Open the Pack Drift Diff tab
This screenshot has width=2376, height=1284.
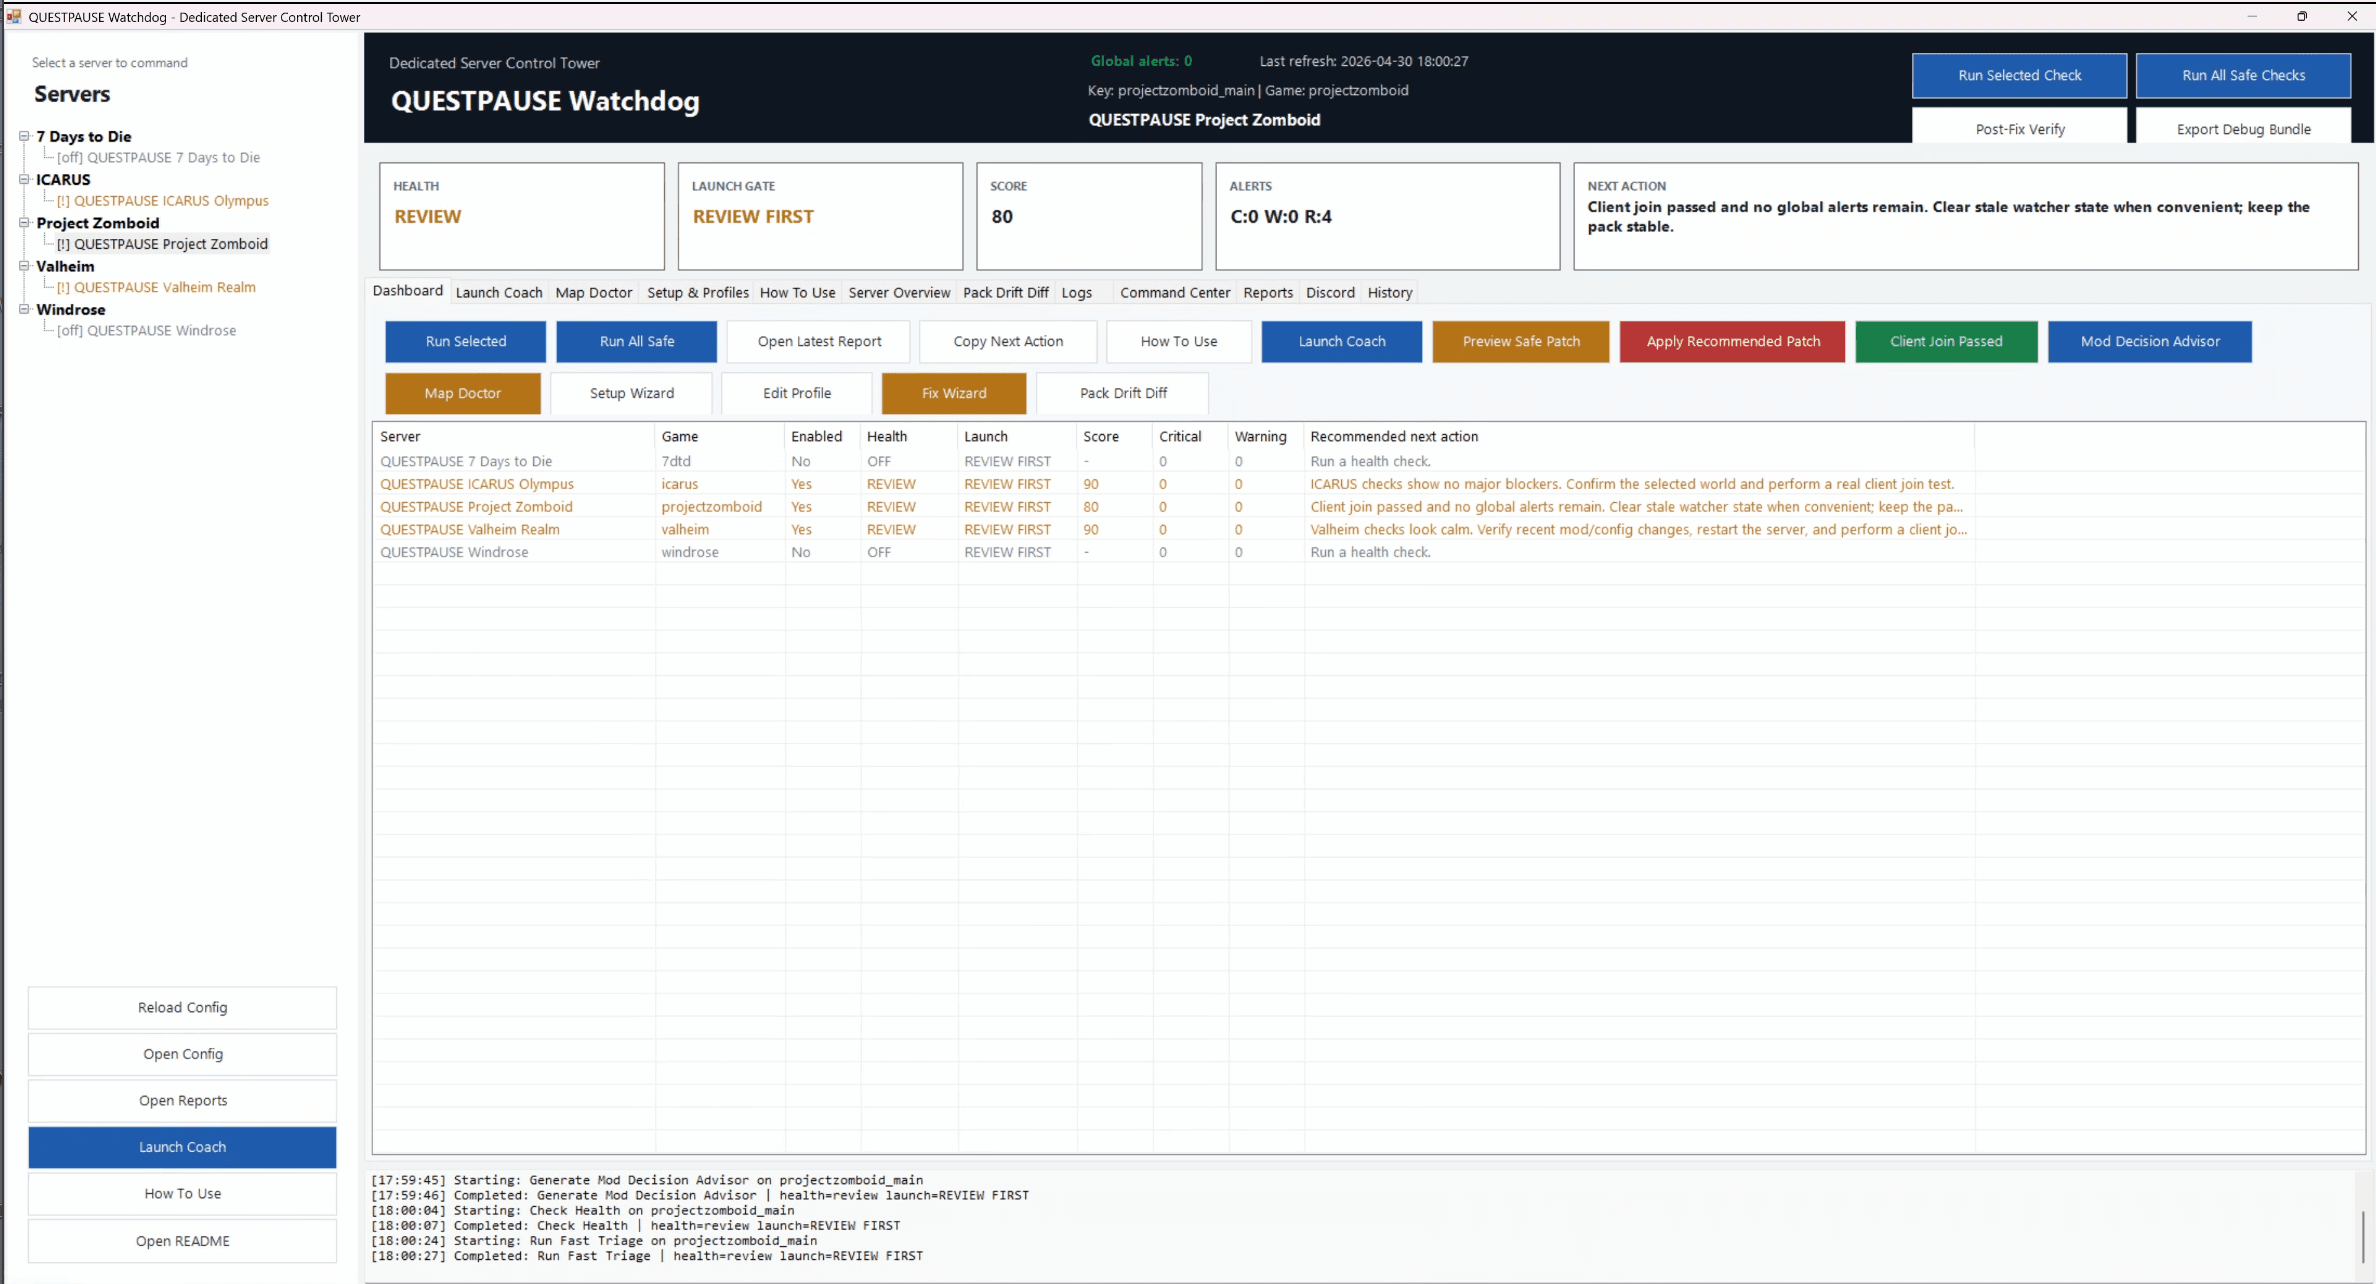pyautogui.click(x=1006, y=292)
